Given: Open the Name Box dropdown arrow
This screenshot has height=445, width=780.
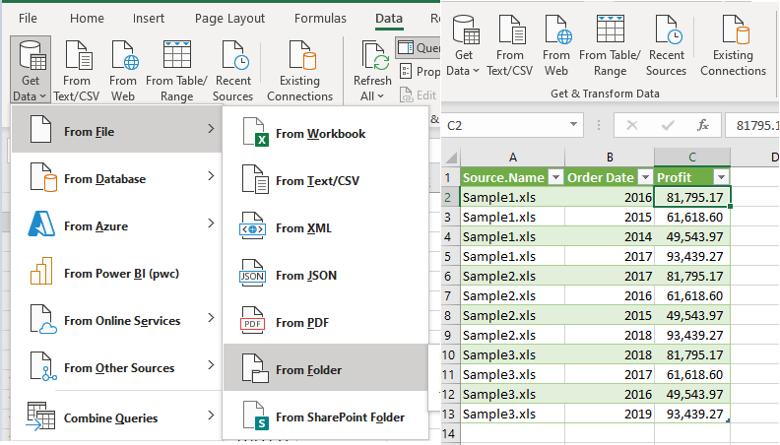Looking at the screenshot, I should click(574, 125).
